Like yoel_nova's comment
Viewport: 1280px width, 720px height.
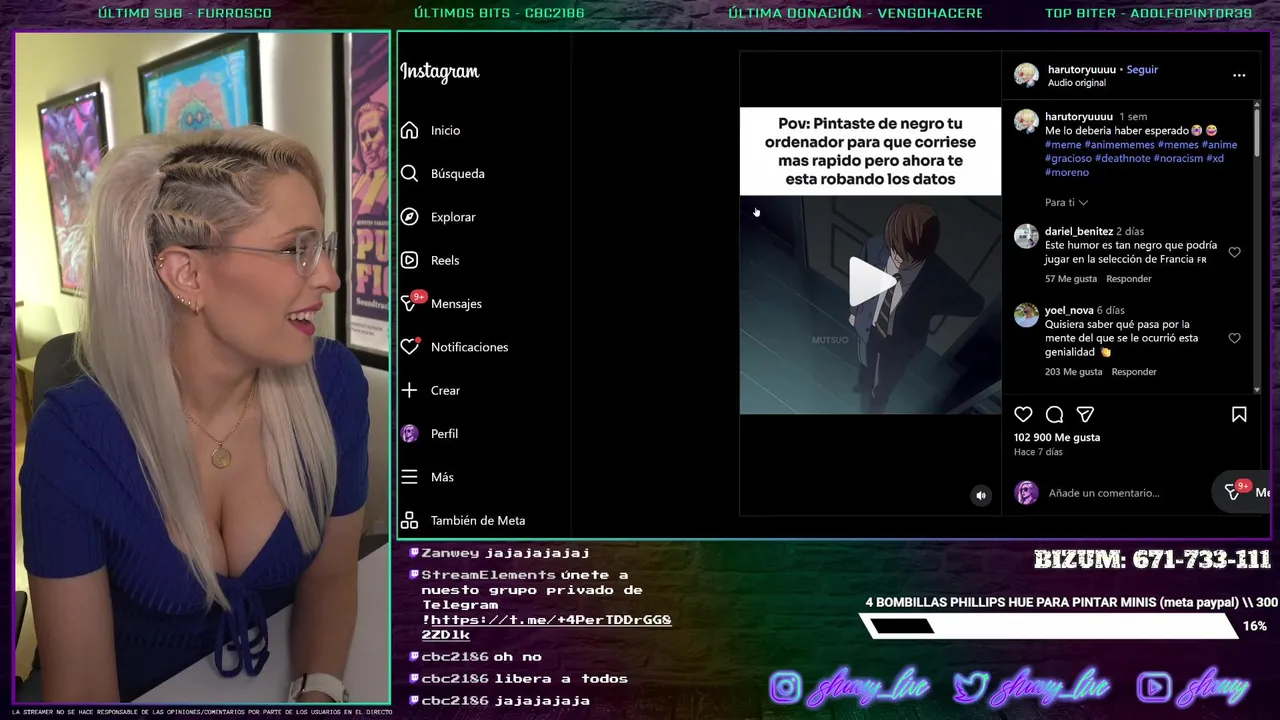pos(1234,338)
